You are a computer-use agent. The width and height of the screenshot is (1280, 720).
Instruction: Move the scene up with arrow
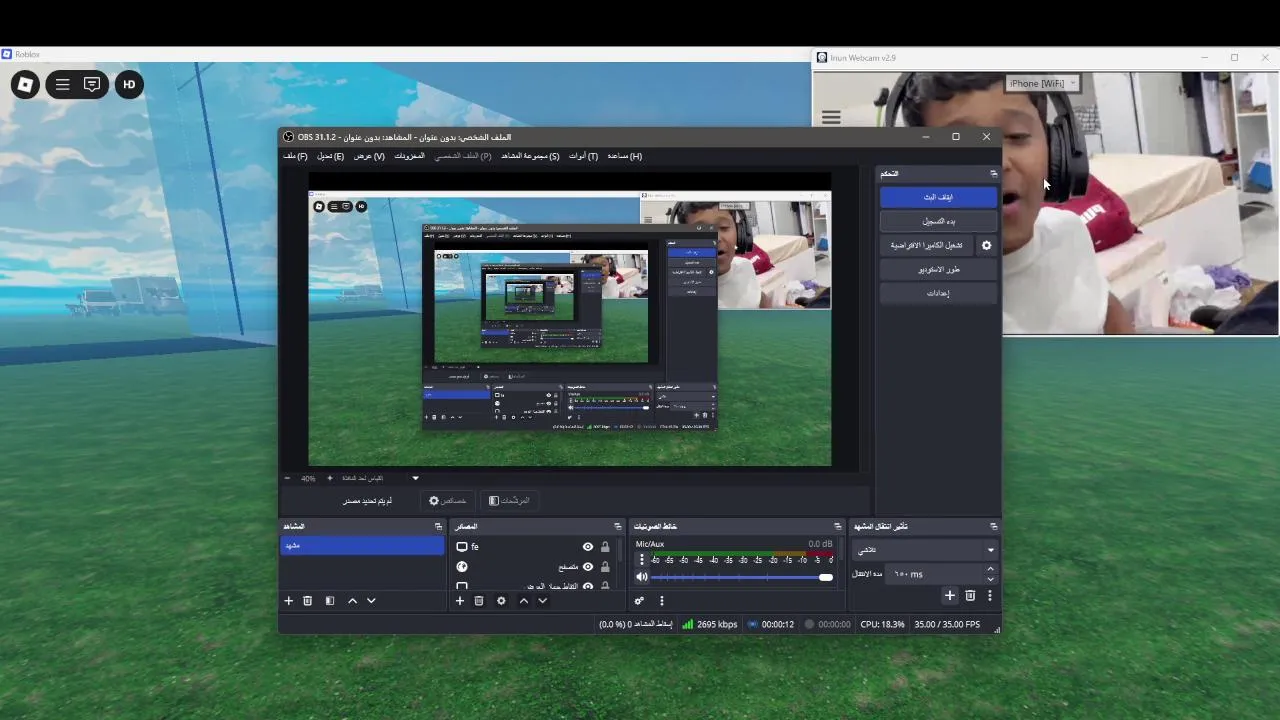coord(352,601)
